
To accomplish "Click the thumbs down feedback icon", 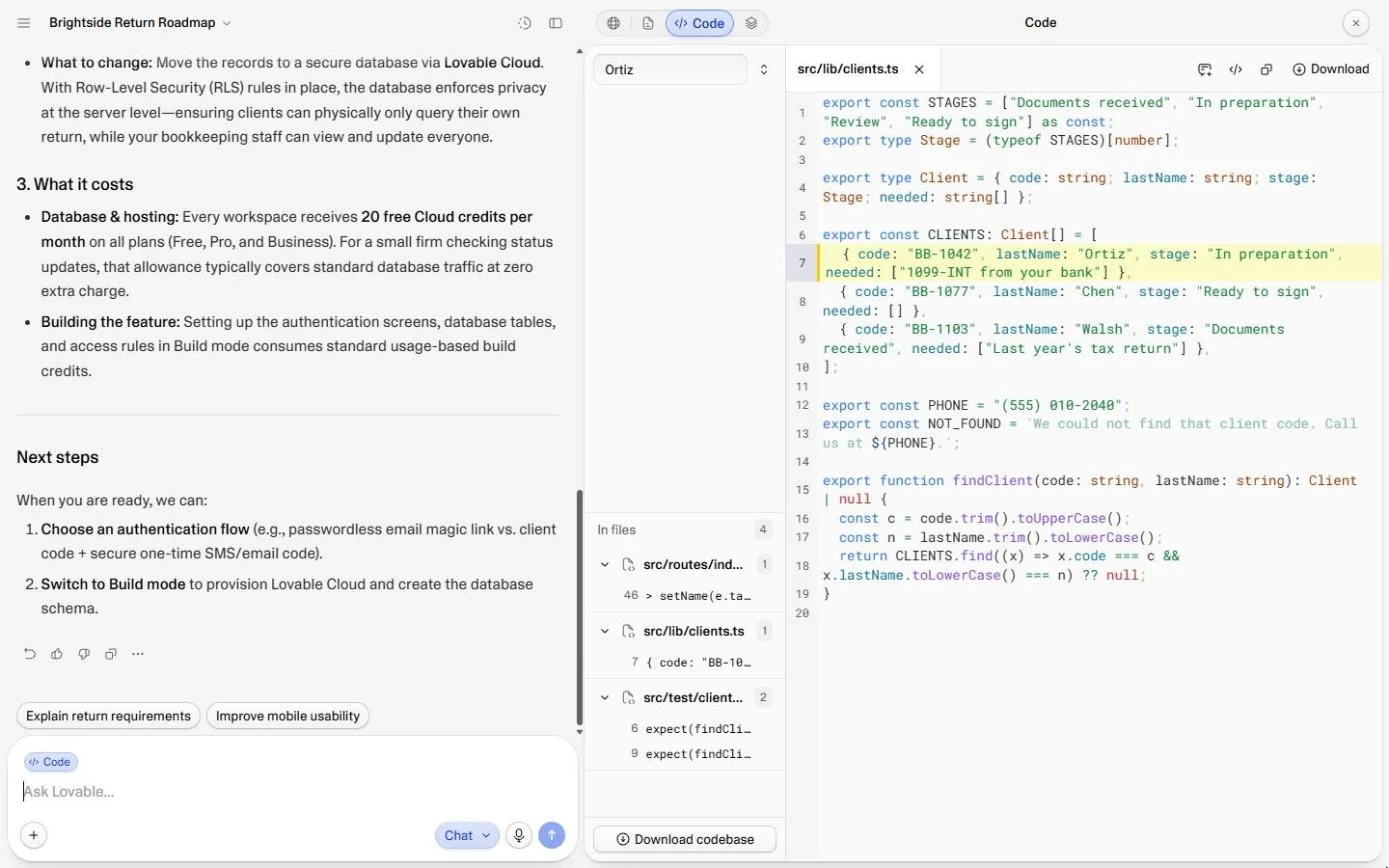I will 84,654.
